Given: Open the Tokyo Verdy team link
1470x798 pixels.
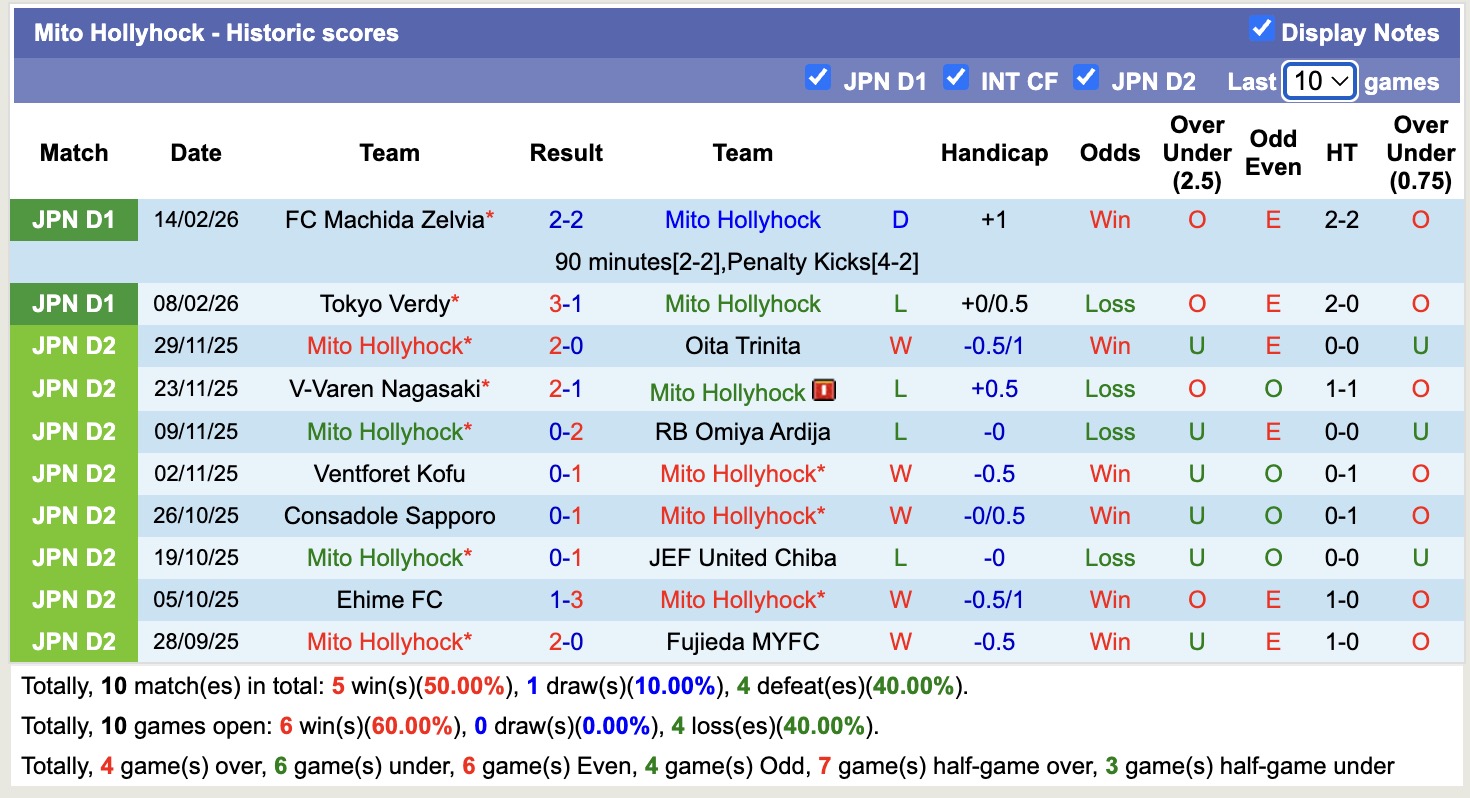Looking at the screenshot, I should click(x=381, y=303).
